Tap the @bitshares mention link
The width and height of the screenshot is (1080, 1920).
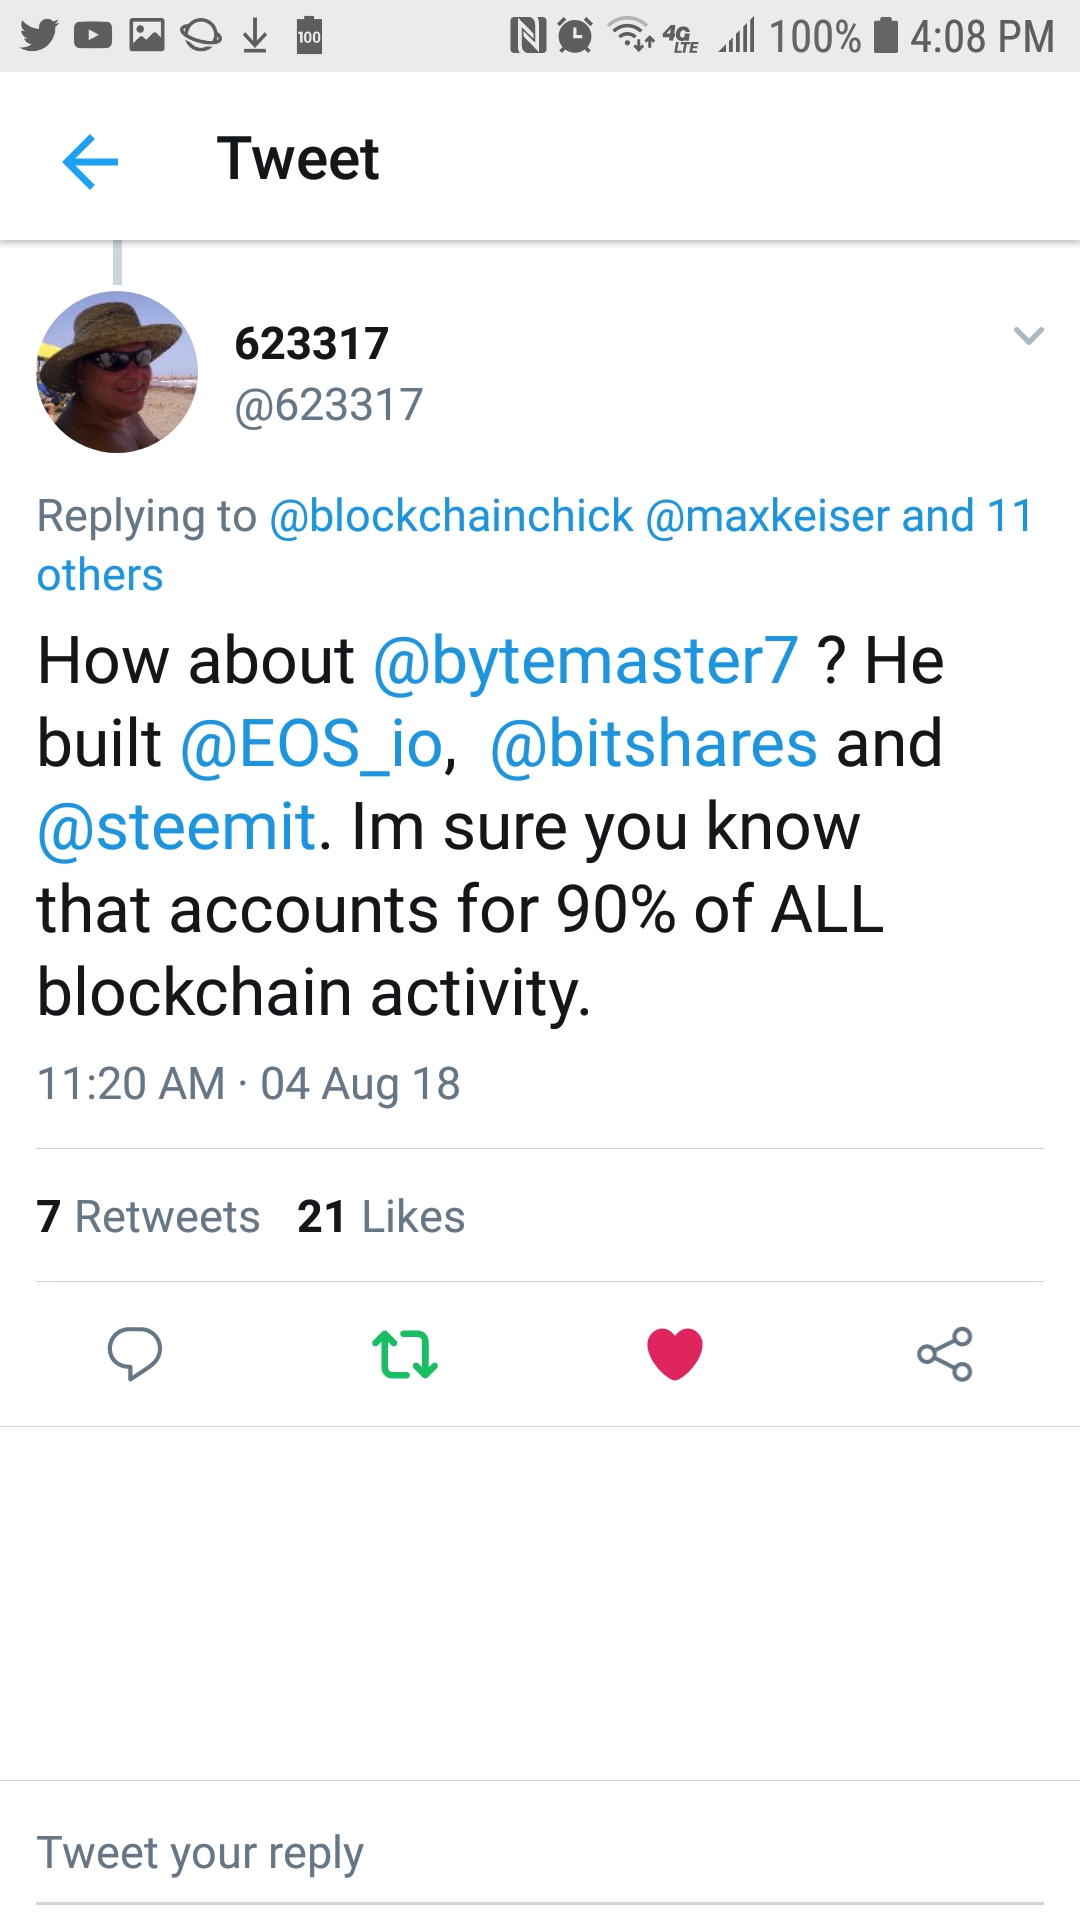coord(654,744)
